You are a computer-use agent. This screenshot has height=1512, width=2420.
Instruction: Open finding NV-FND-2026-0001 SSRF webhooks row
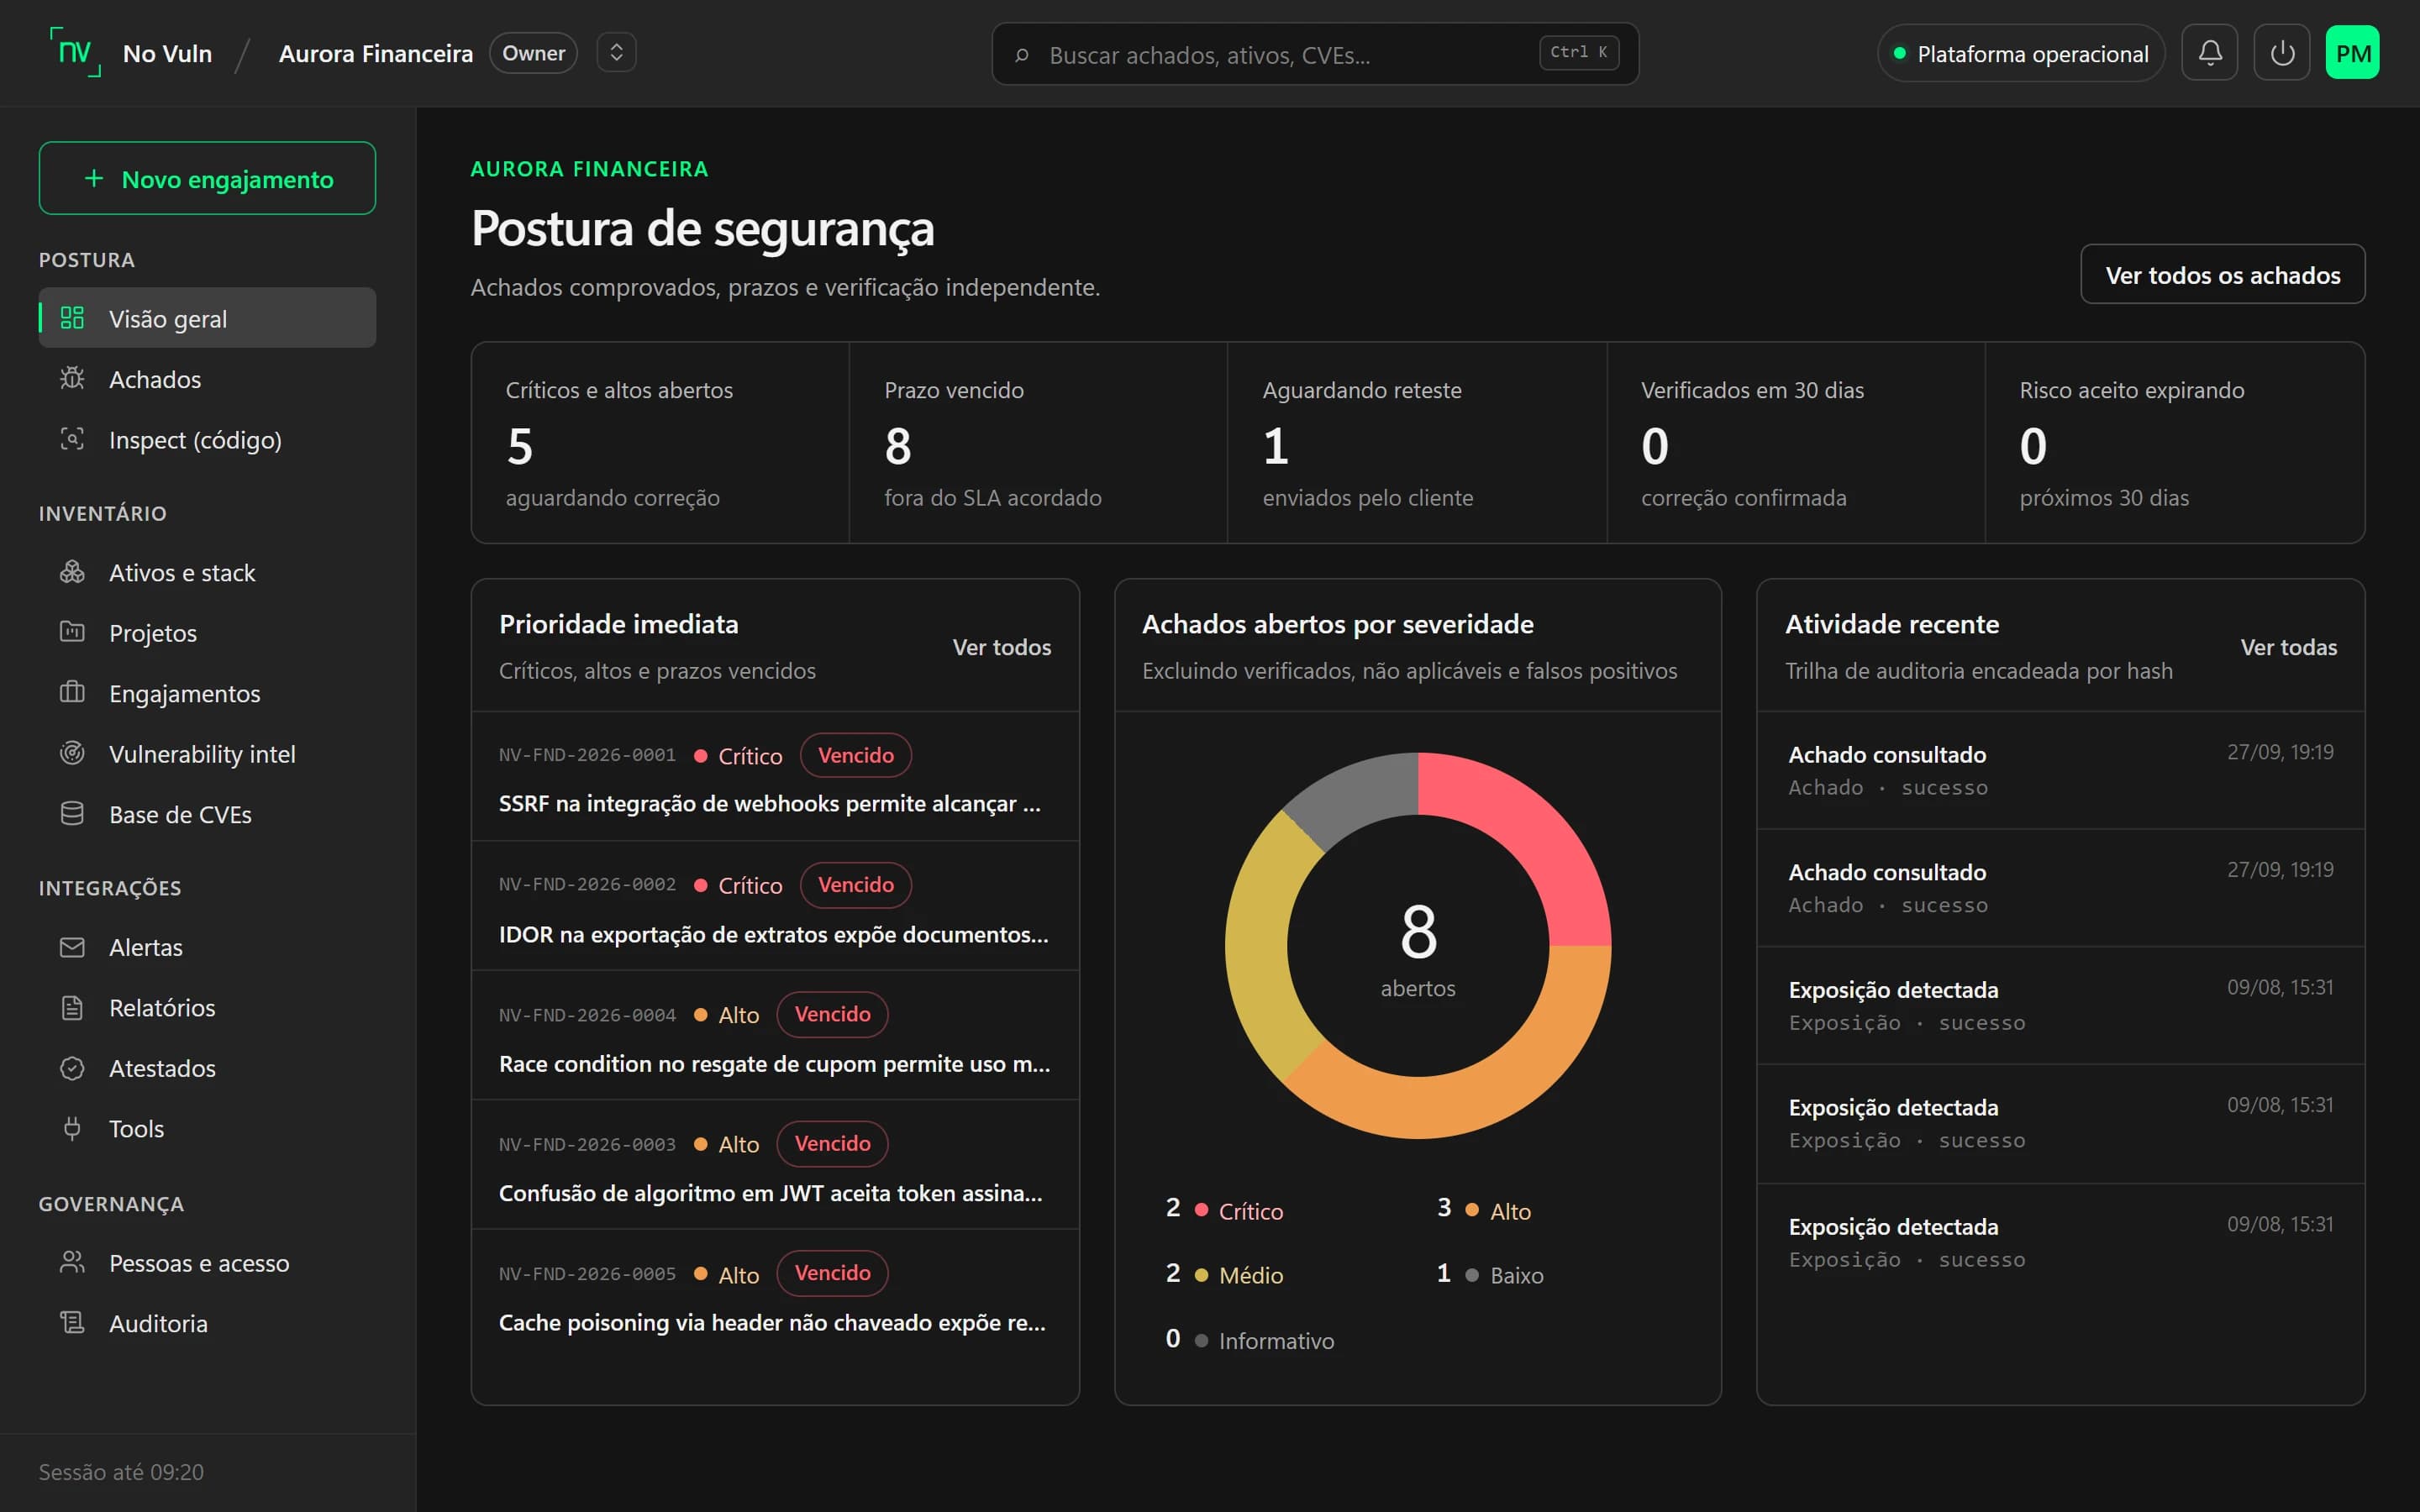pyautogui.click(x=775, y=776)
